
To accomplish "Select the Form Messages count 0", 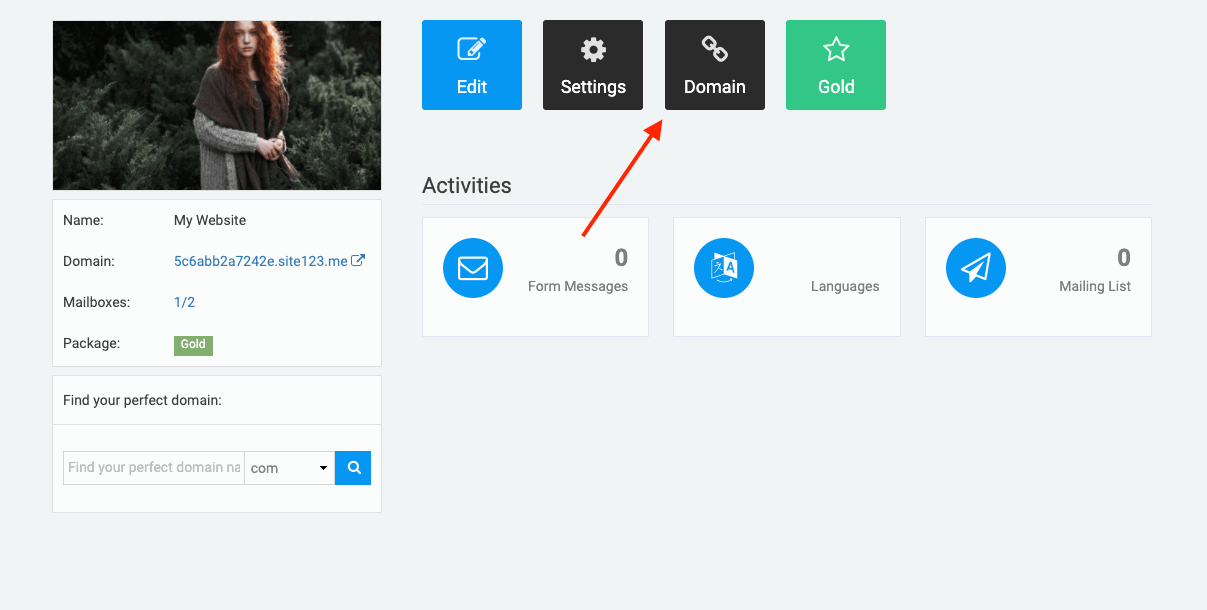I will click(x=621, y=258).
